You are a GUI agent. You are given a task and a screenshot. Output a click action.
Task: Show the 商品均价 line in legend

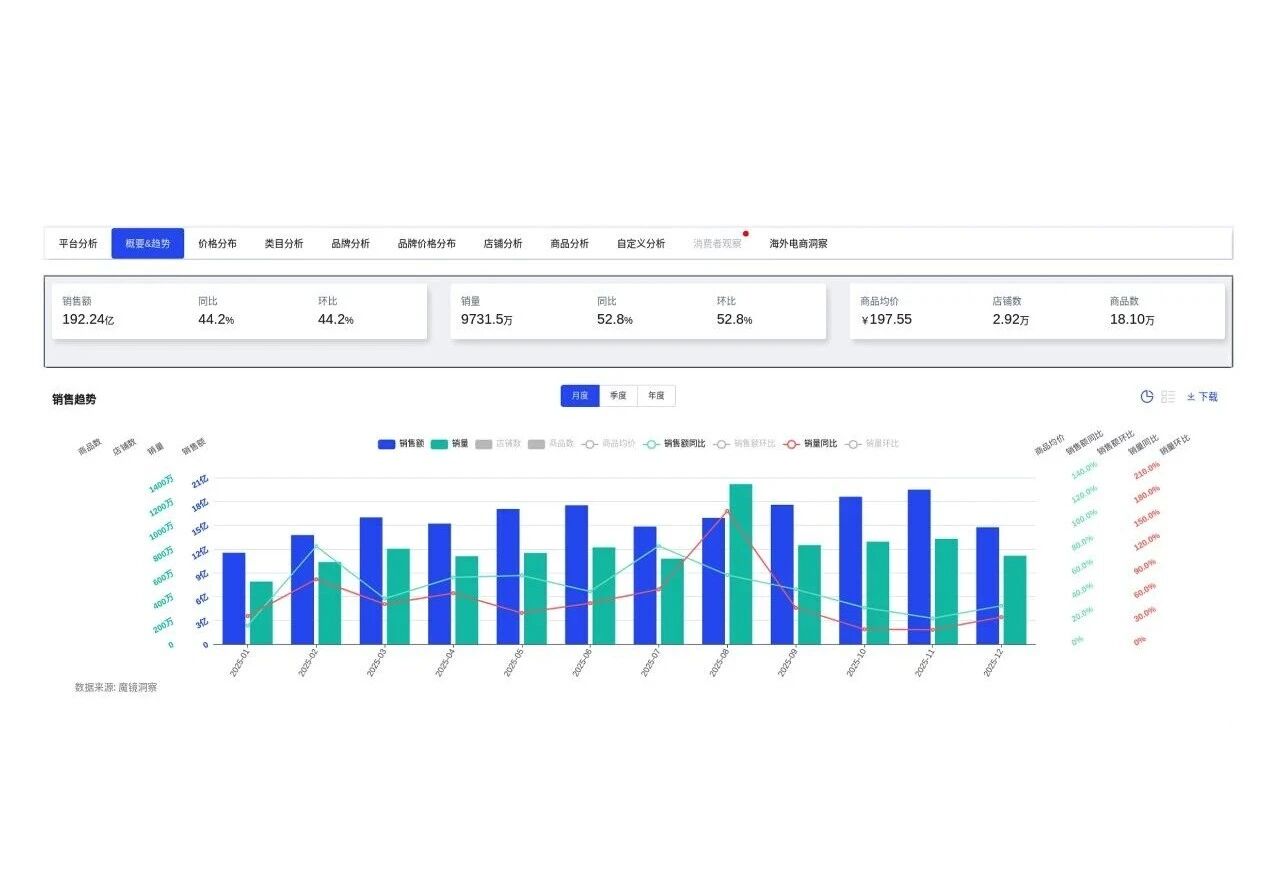pyautogui.click(x=608, y=444)
